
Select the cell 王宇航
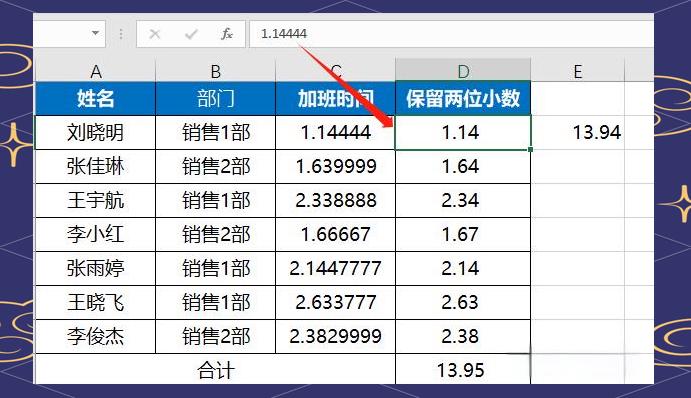pyautogui.click(x=95, y=201)
